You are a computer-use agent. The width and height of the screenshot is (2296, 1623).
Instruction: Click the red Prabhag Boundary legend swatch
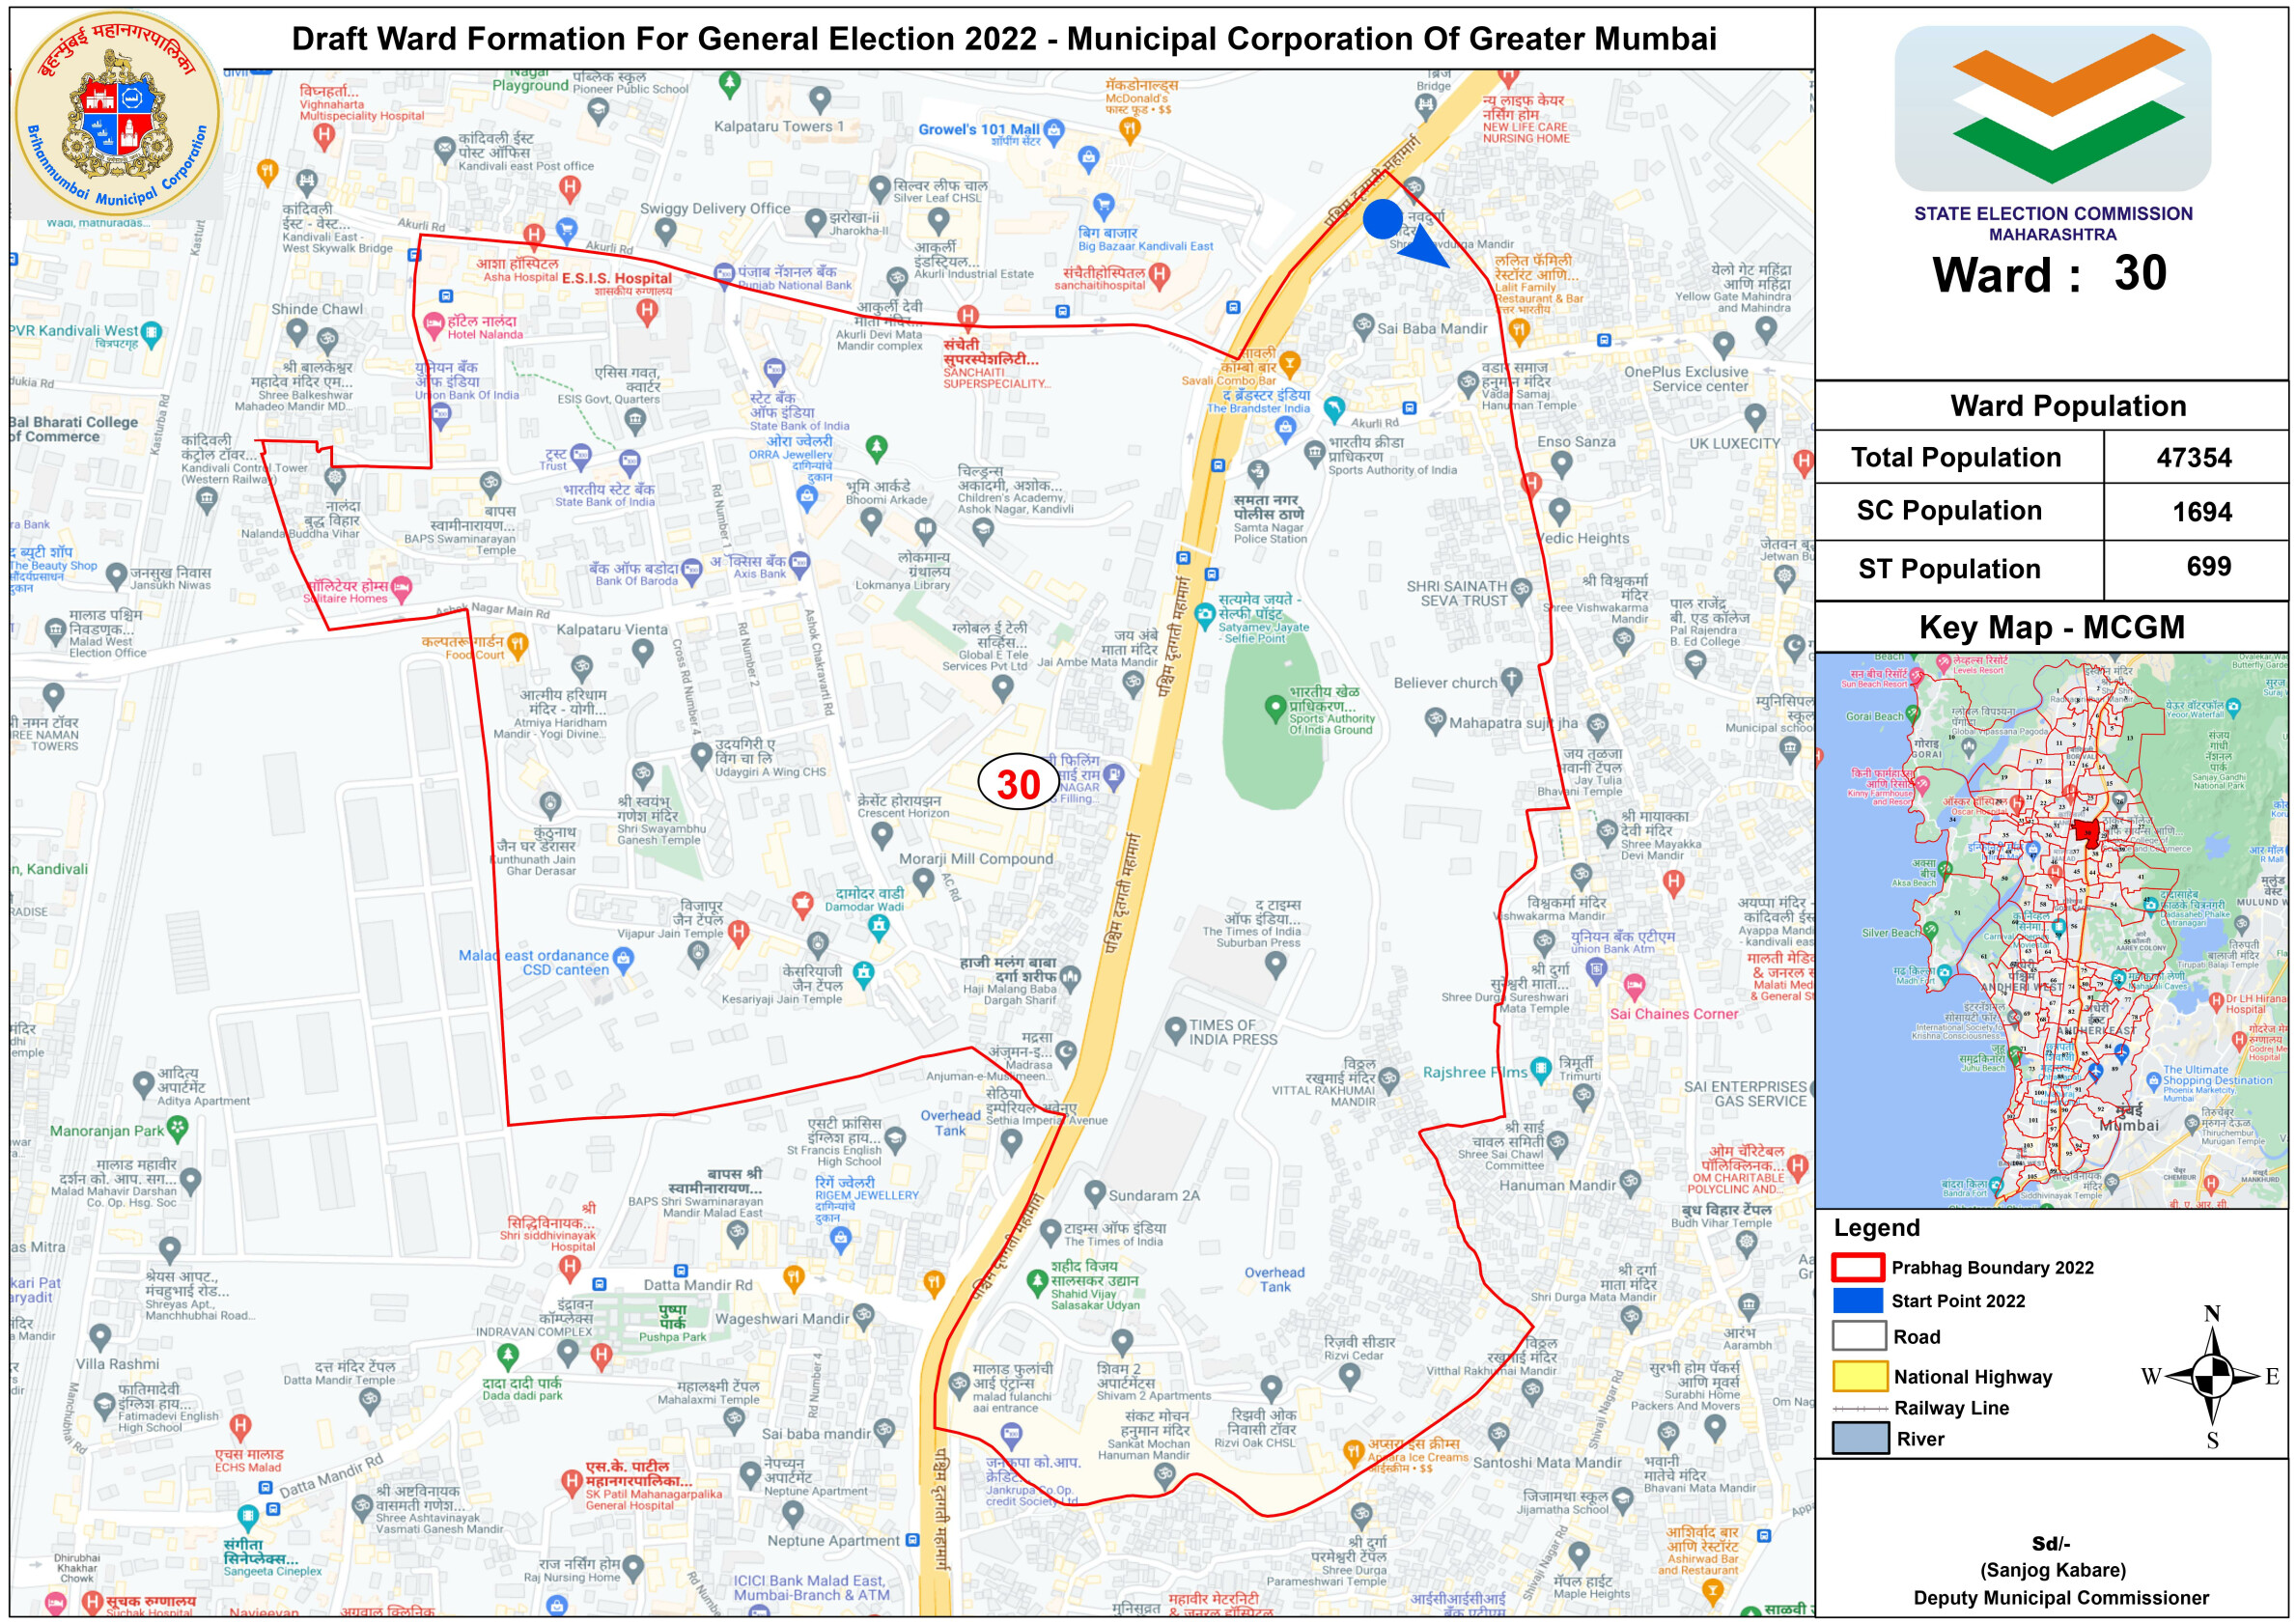[1858, 1267]
